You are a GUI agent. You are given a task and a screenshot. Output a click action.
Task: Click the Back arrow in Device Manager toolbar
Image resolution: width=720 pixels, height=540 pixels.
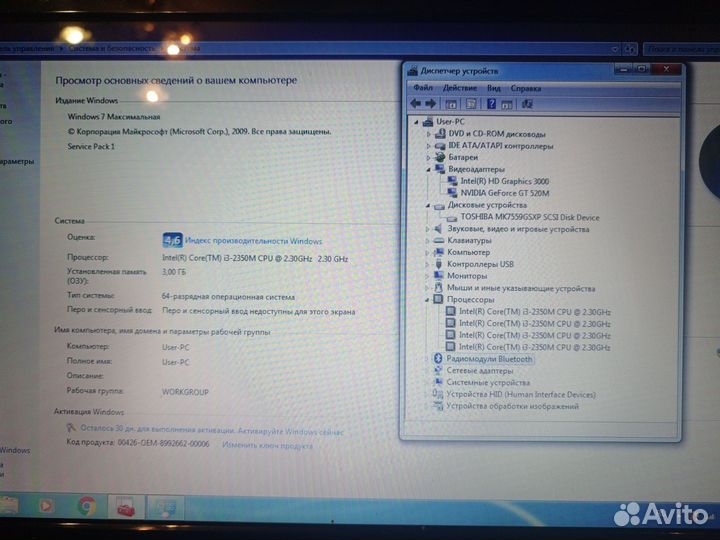click(x=416, y=104)
